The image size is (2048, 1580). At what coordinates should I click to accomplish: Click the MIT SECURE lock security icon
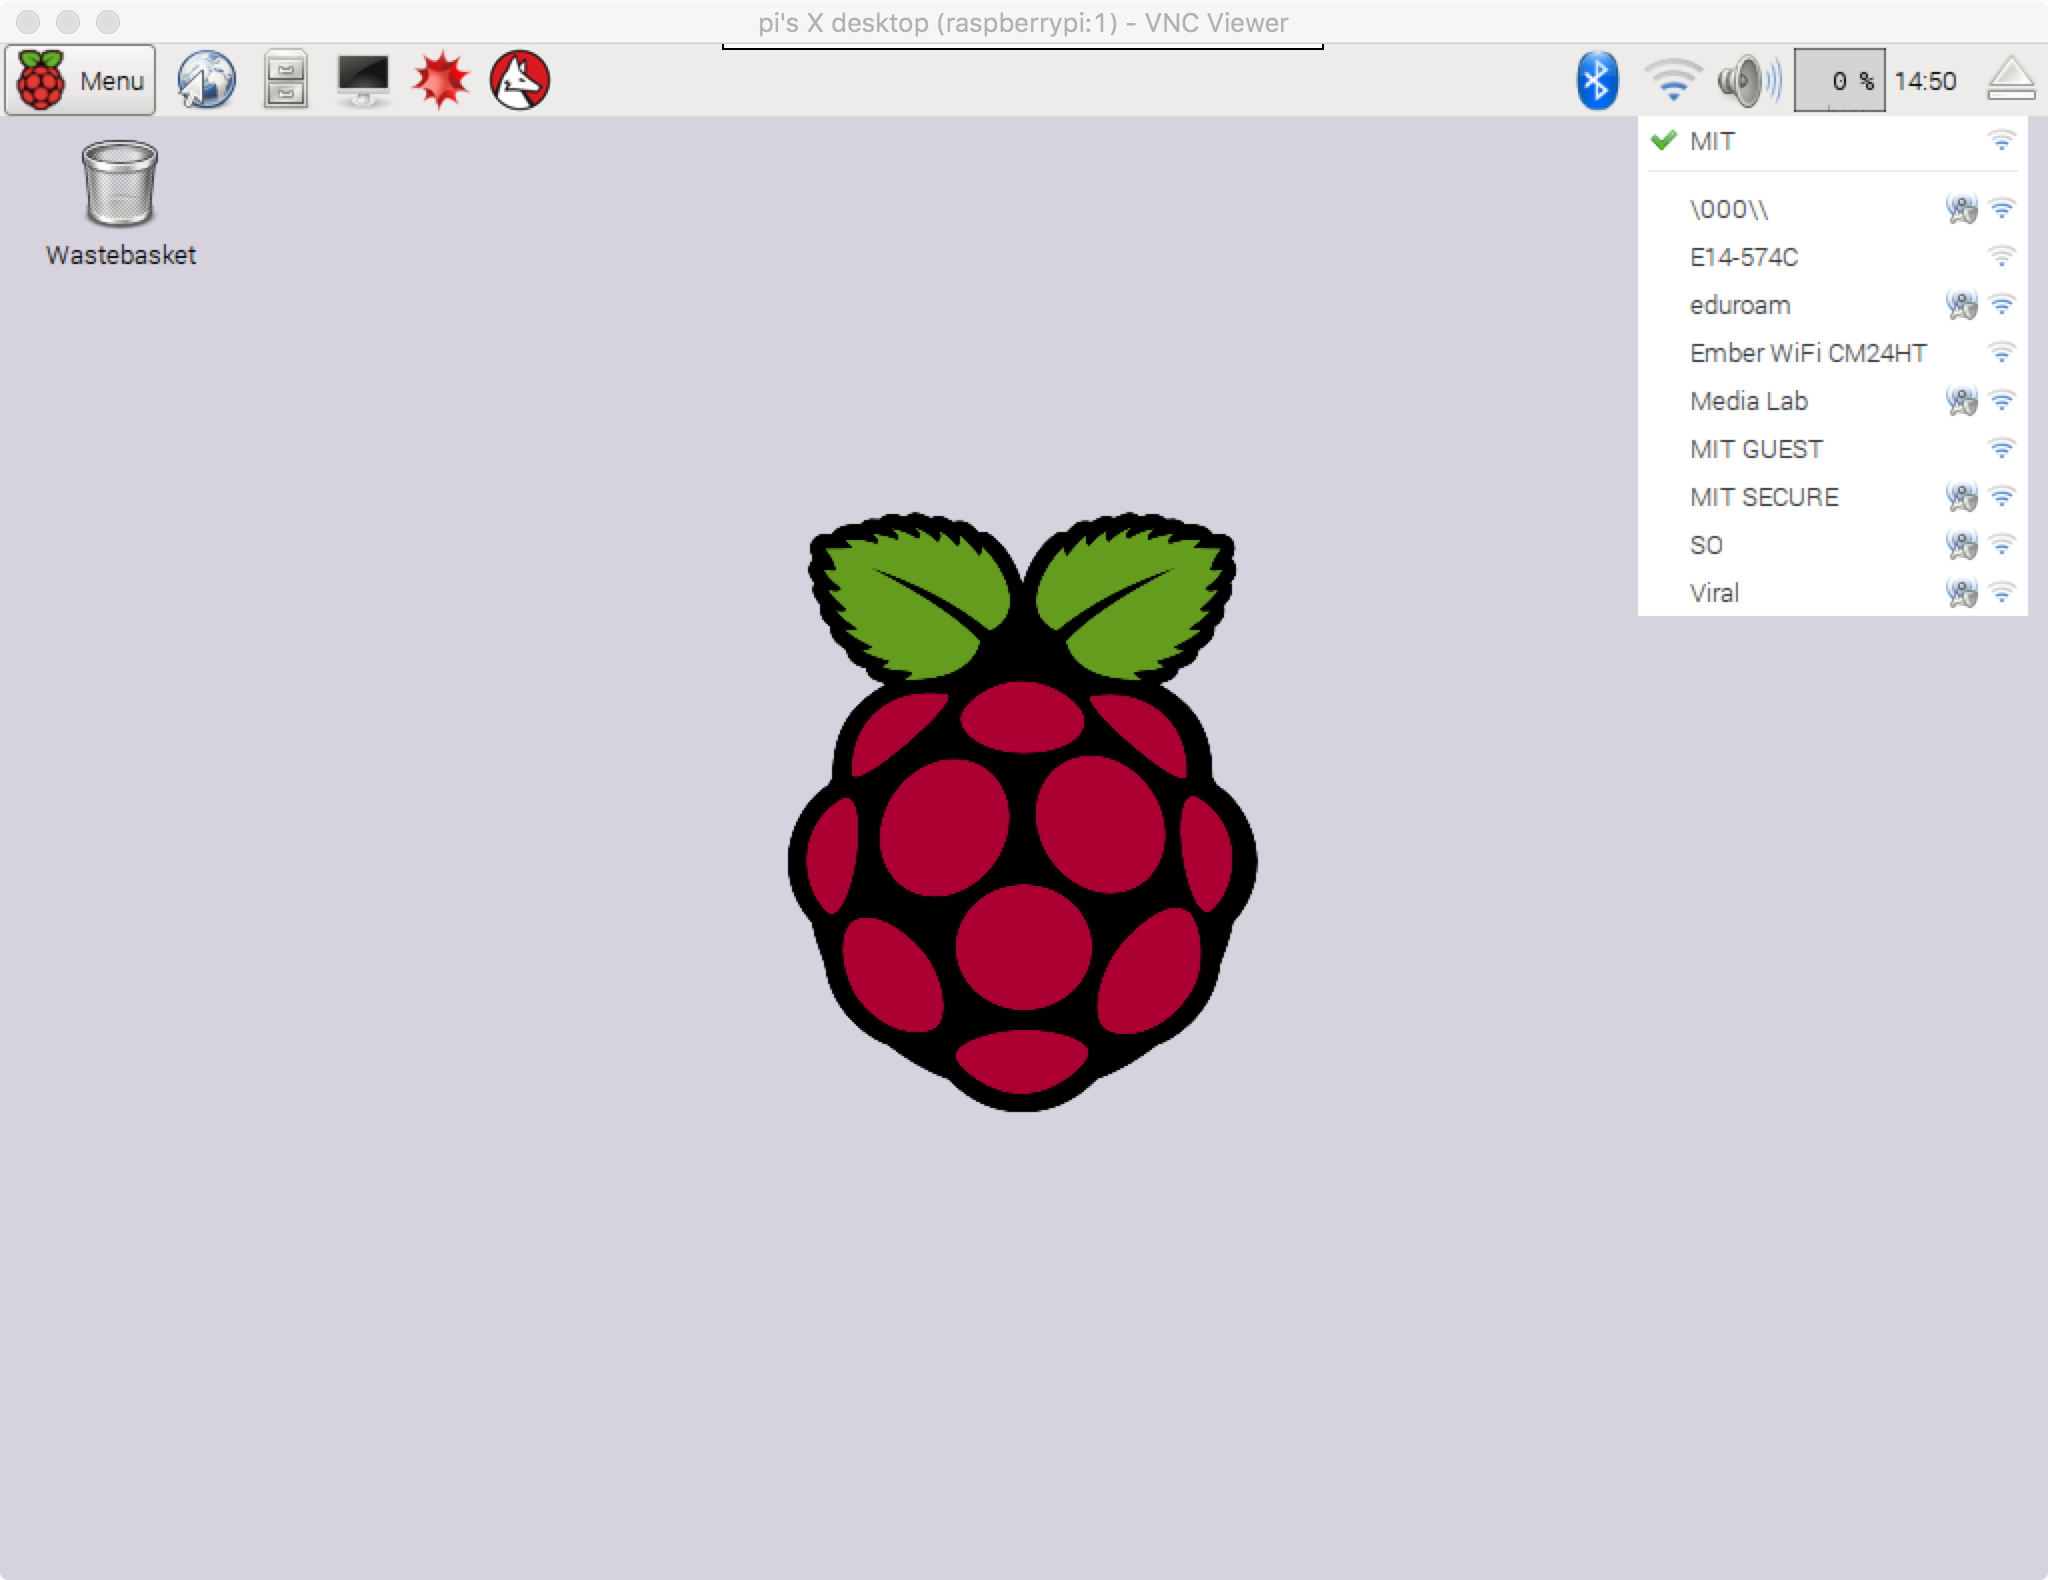pos(1961,497)
